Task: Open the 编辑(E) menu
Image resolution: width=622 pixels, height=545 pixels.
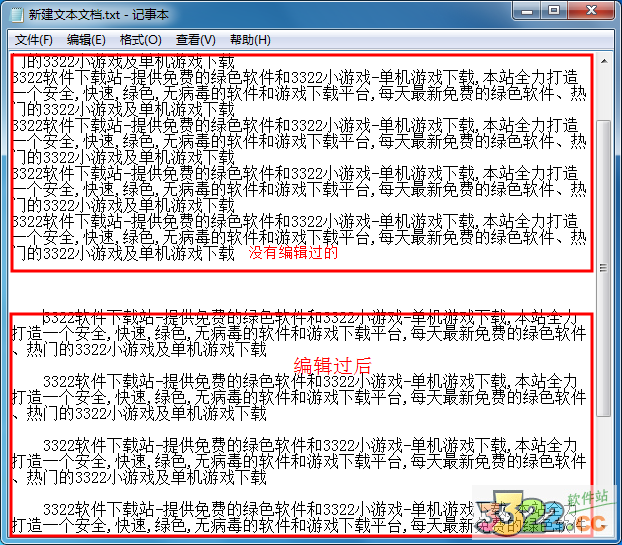Action: (x=86, y=40)
